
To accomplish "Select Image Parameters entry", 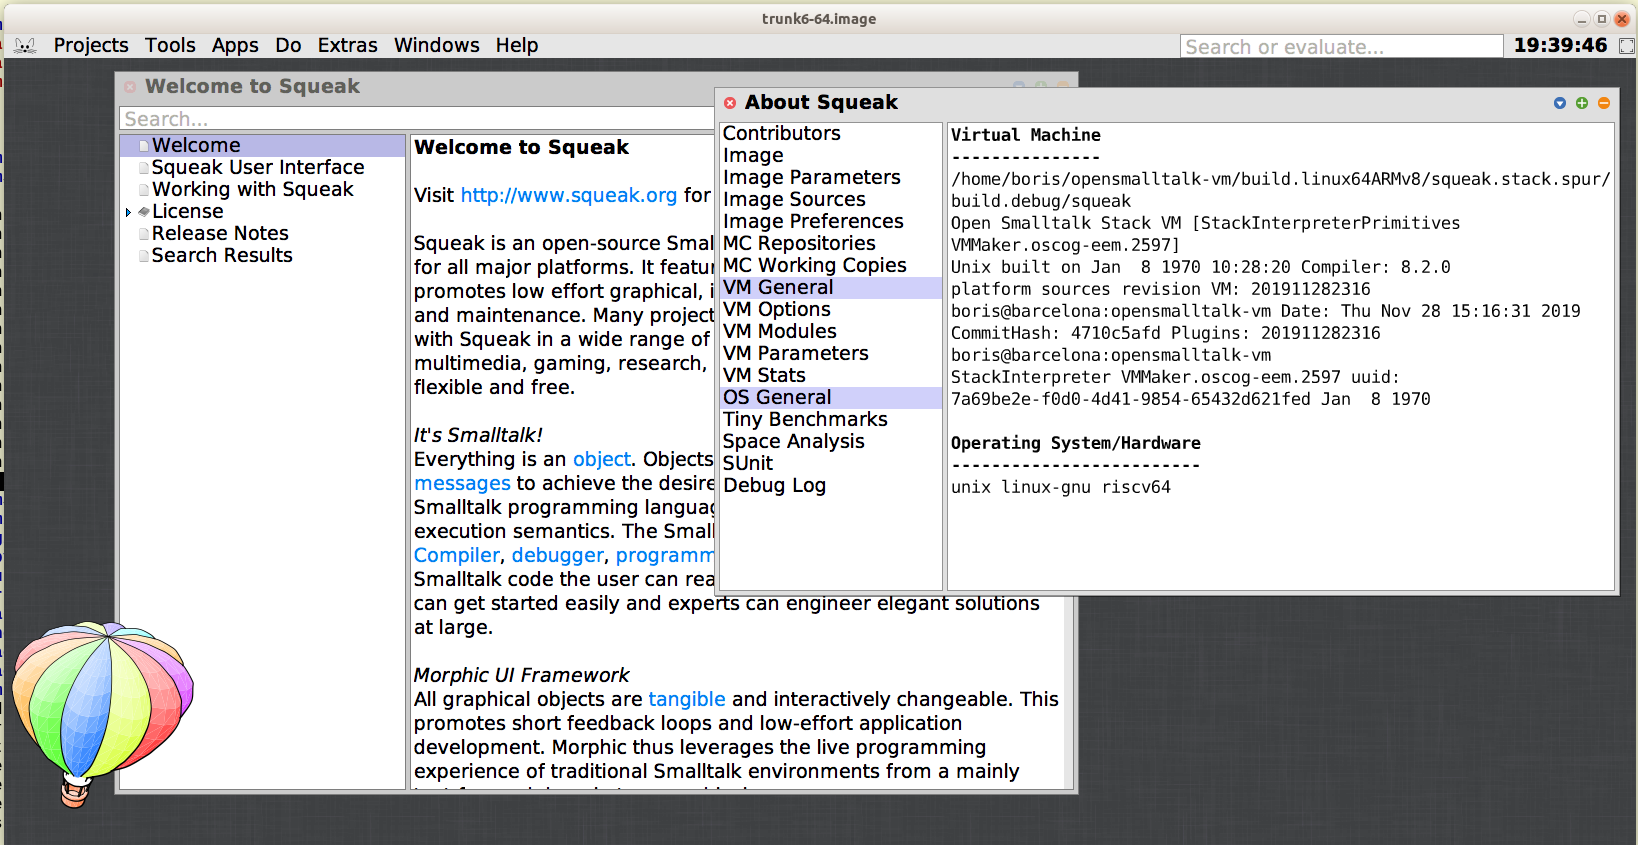I will [831, 177].
